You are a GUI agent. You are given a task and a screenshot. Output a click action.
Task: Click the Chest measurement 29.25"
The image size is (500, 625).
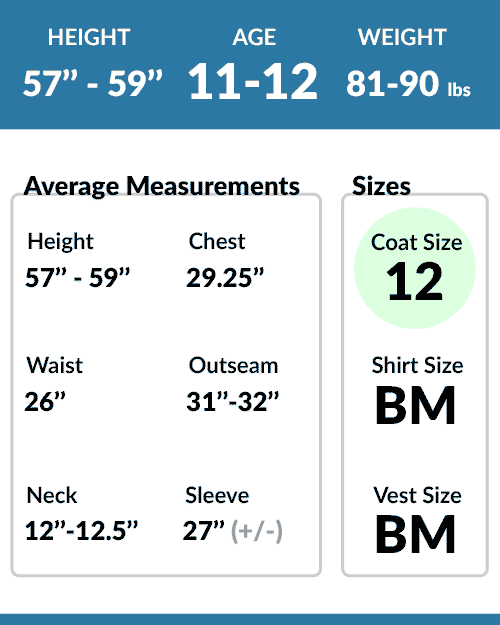pos(225,277)
